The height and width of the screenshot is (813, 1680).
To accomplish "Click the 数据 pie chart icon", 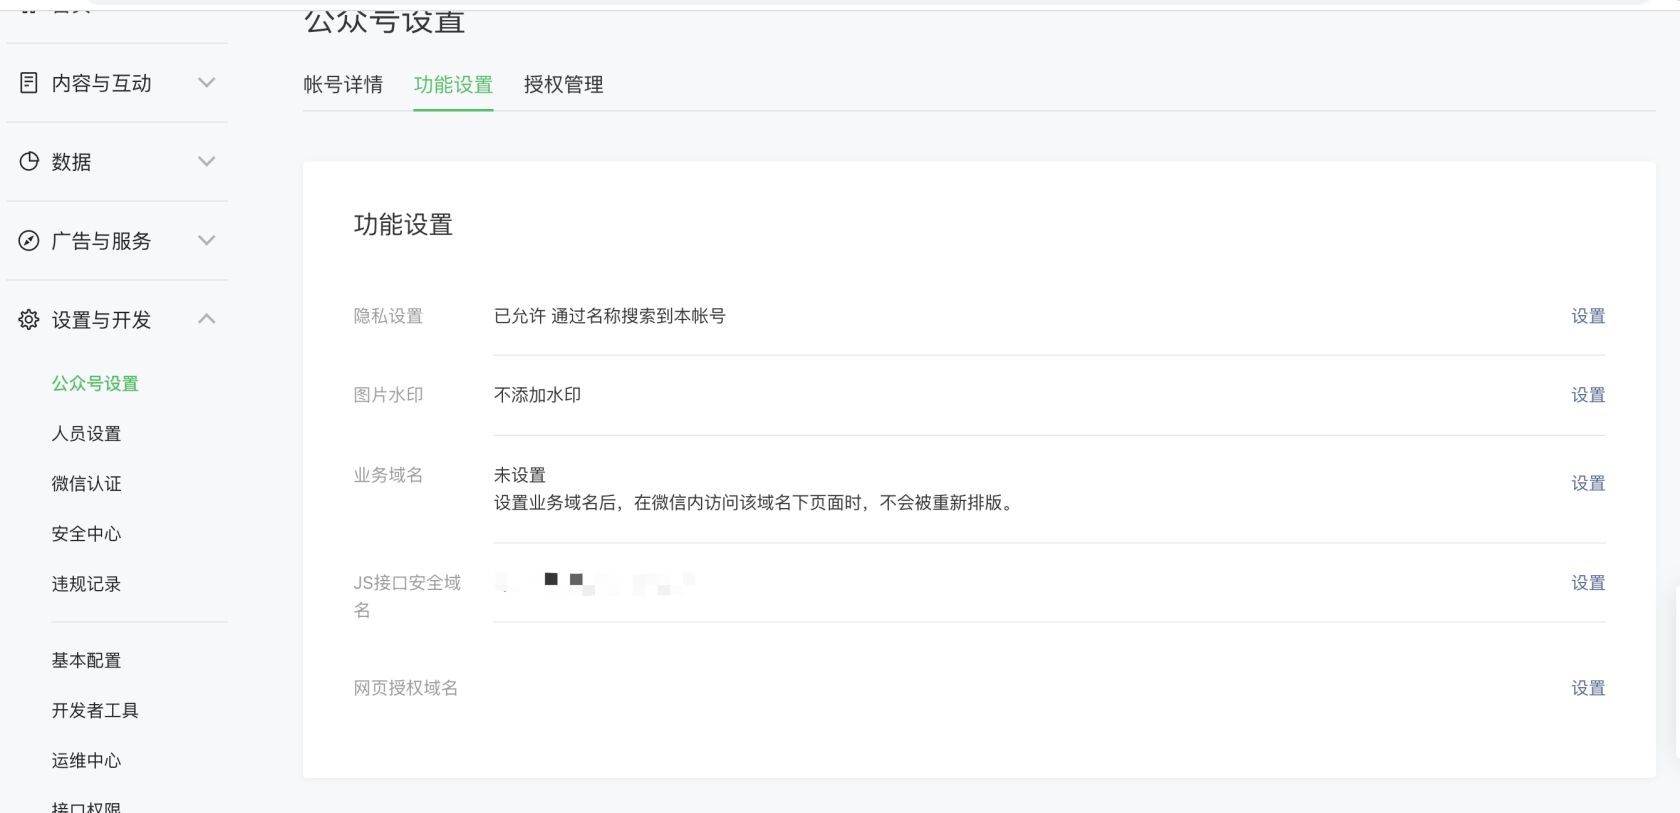I will coord(29,161).
